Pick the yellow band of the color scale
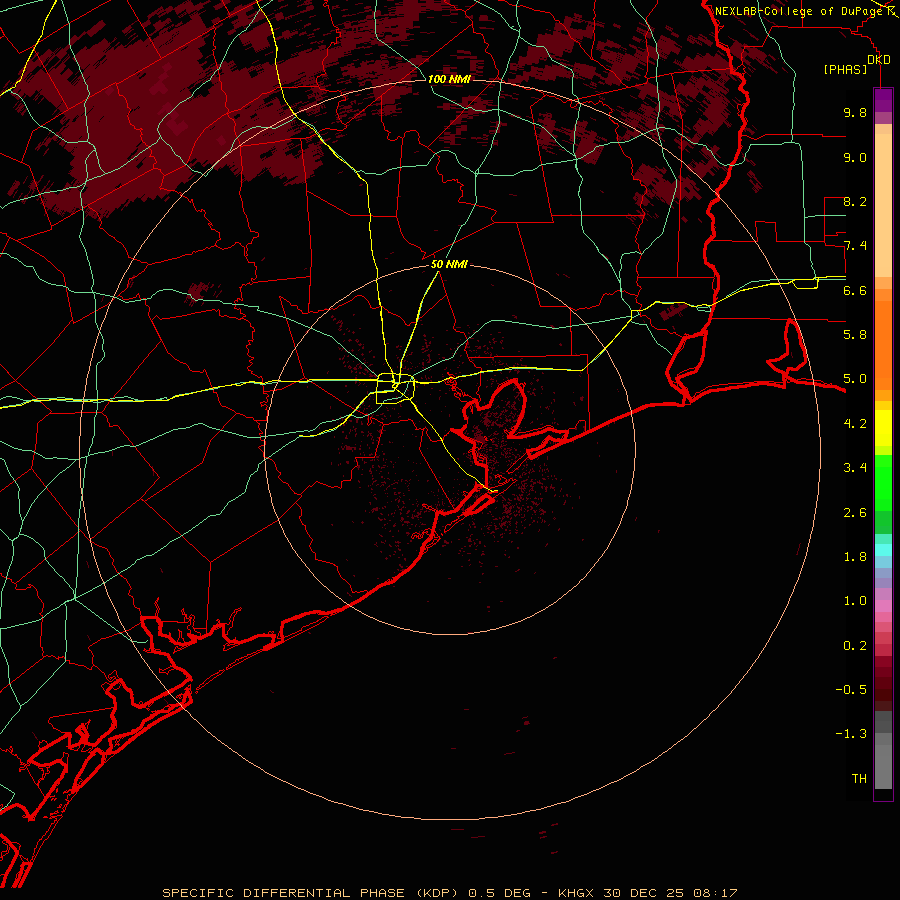900x900 pixels. 883,428
